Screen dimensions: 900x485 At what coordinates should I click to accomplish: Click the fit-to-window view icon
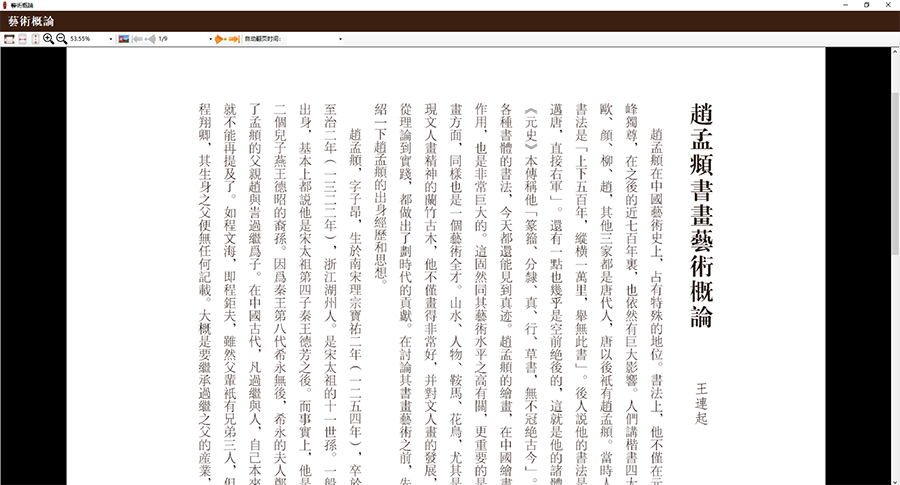point(9,39)
